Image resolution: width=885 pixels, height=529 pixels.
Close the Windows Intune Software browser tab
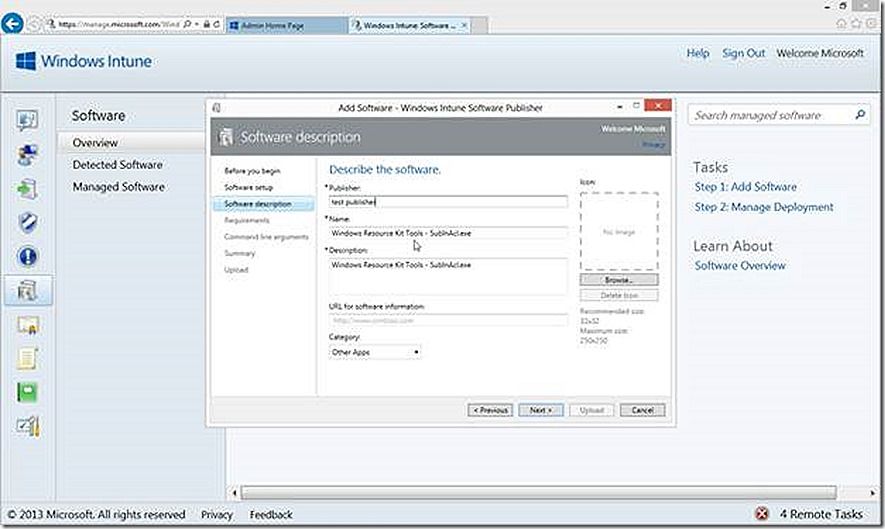pyautogui.click(x=464, y=25)
